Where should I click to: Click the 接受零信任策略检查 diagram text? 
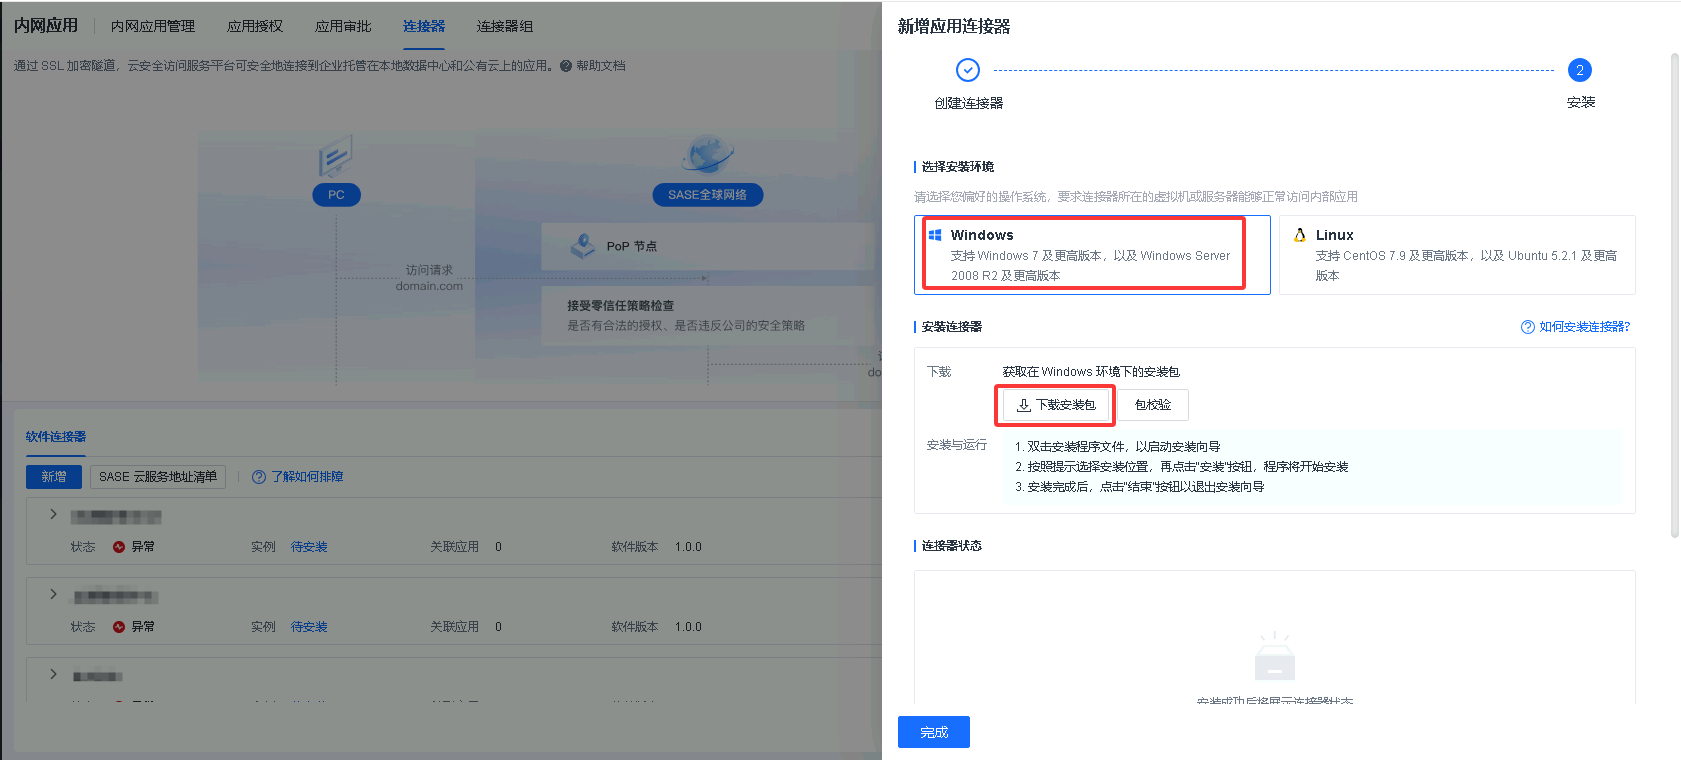621,306
